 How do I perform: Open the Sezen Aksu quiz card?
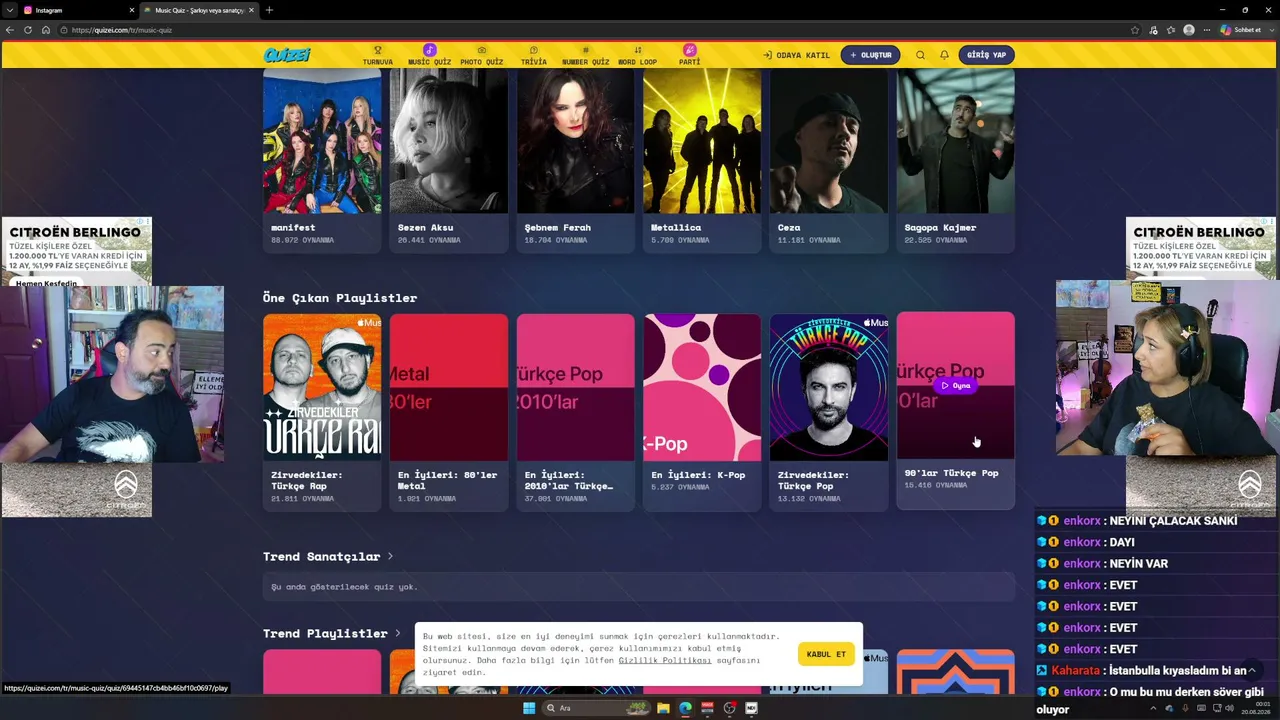tap(449, 160)
